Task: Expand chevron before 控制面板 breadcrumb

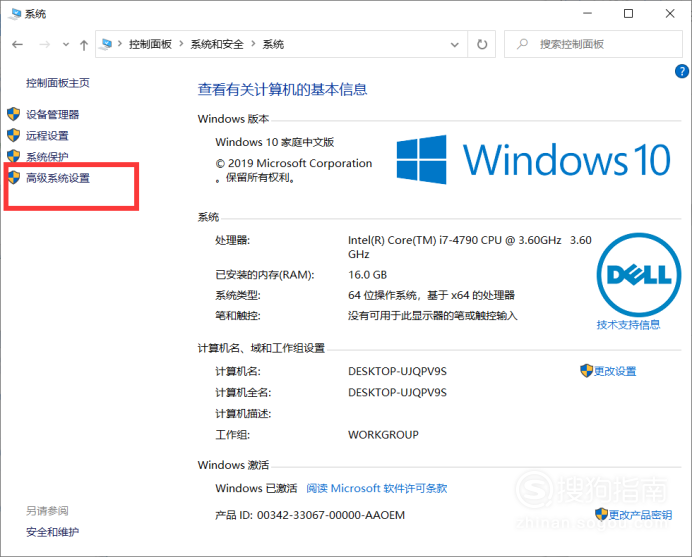Action: 120,44
